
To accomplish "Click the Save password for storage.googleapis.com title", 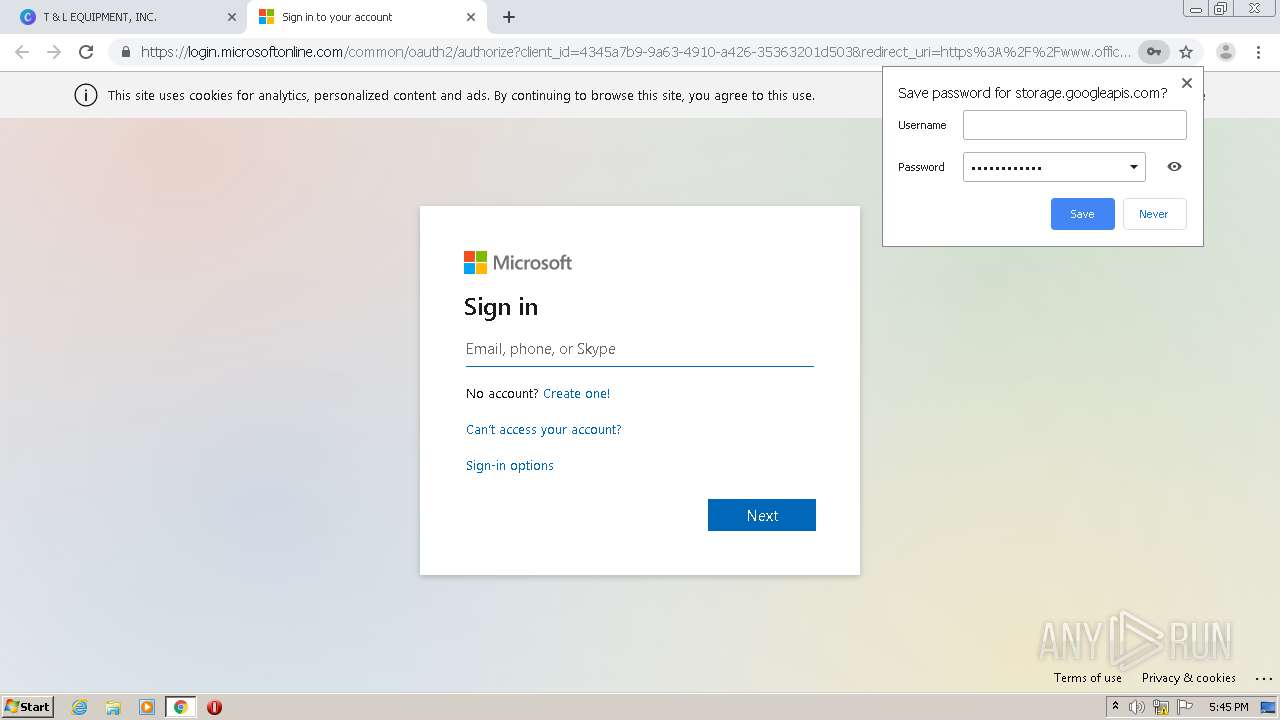I will [x=1032, y=93].
